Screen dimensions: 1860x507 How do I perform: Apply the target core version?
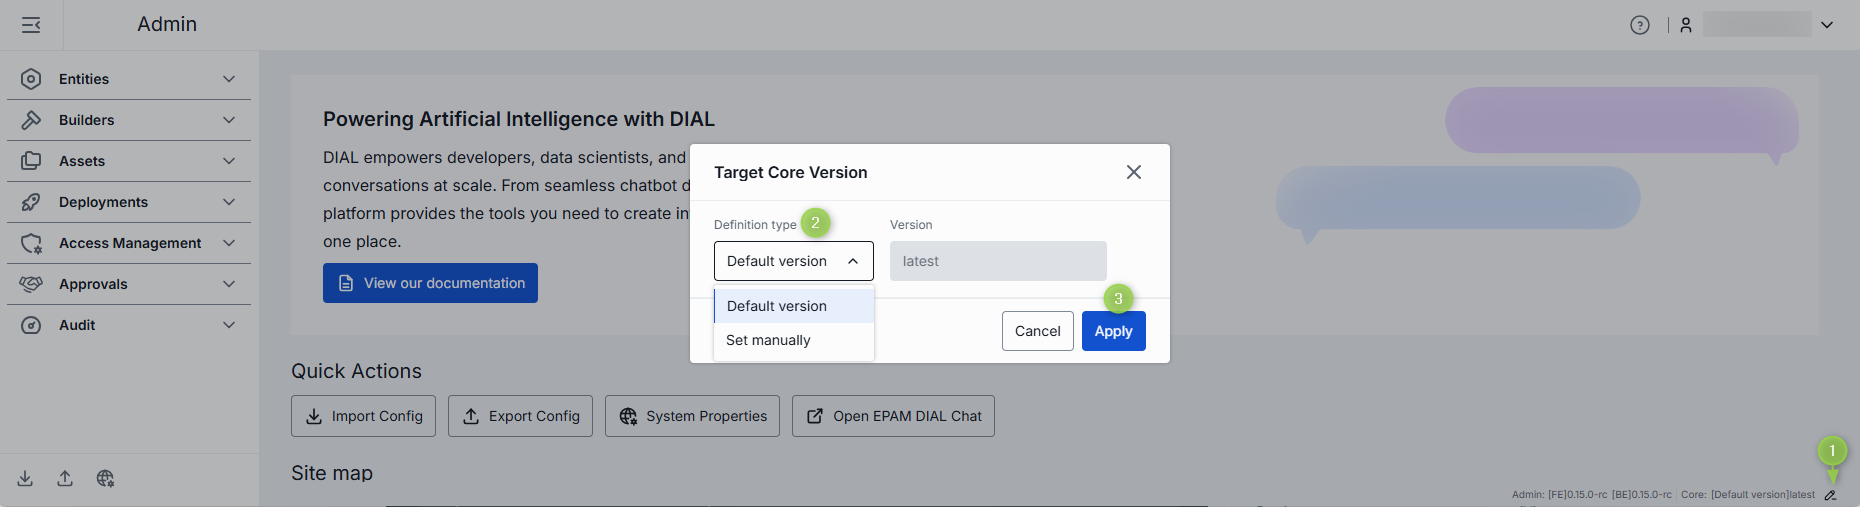pos(1113,331)
